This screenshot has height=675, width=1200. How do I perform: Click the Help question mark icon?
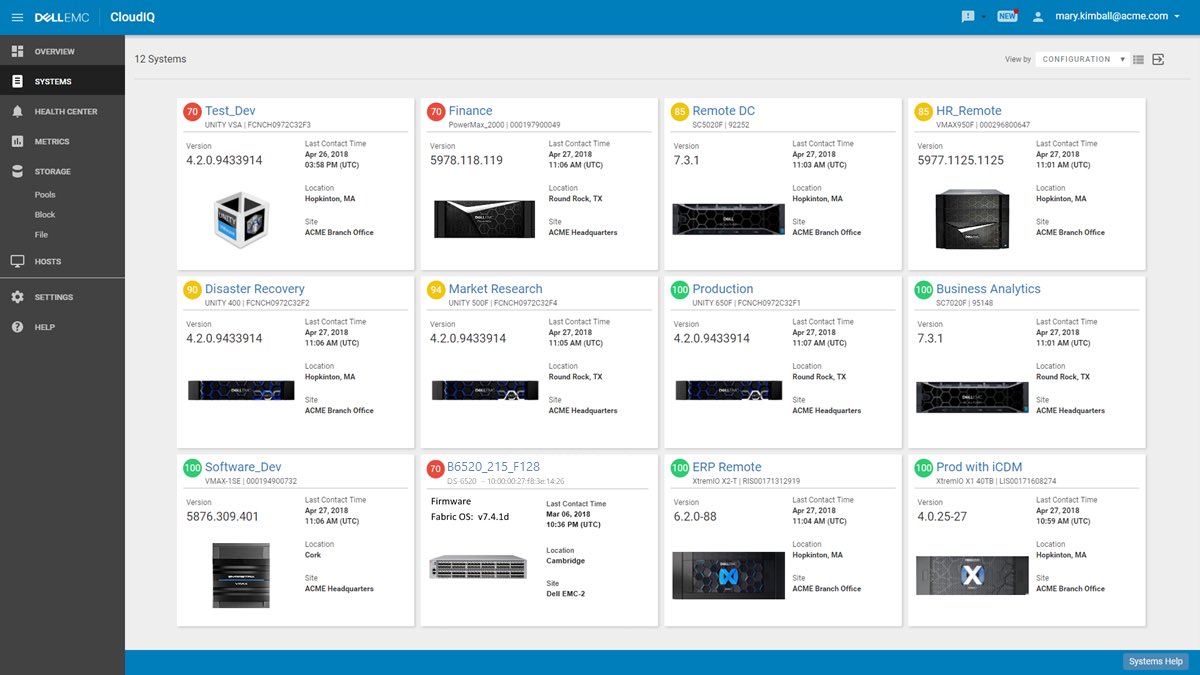17,327
